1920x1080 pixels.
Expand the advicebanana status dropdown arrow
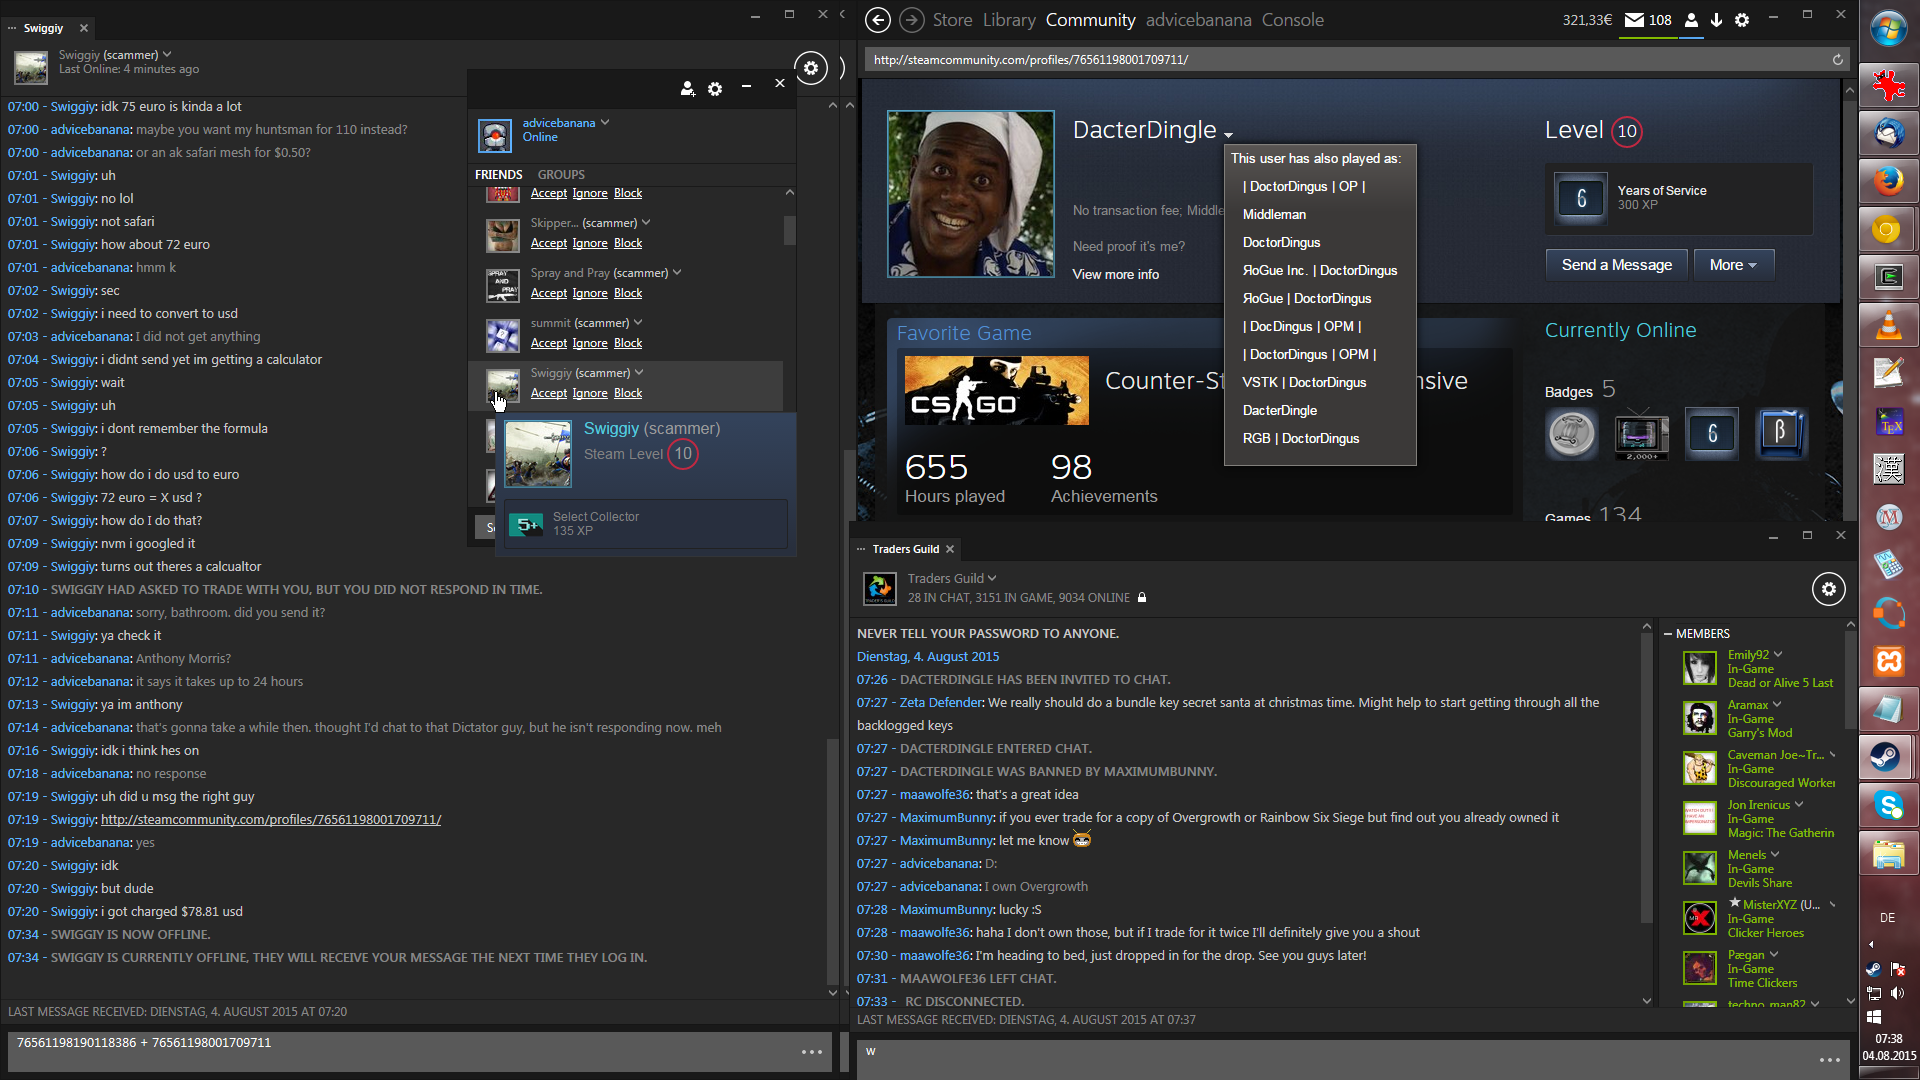click(605, 123)
